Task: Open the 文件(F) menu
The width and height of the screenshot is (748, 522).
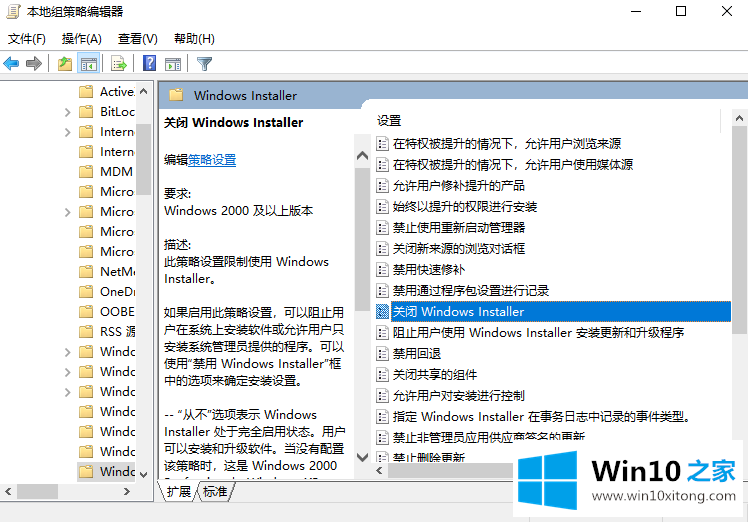Action: pos(27,39)
